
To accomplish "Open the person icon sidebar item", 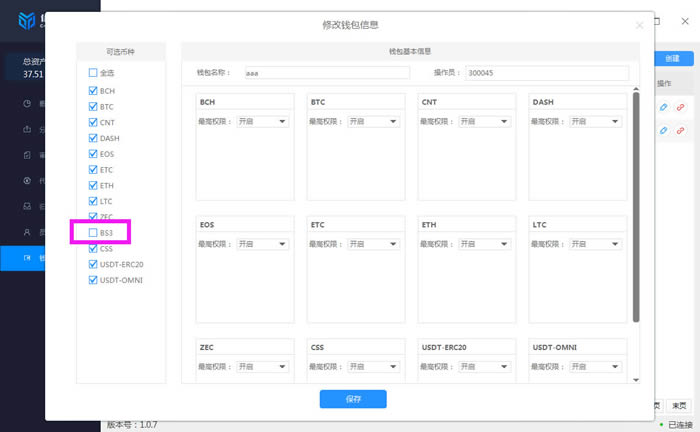I will tap(27, 232).
